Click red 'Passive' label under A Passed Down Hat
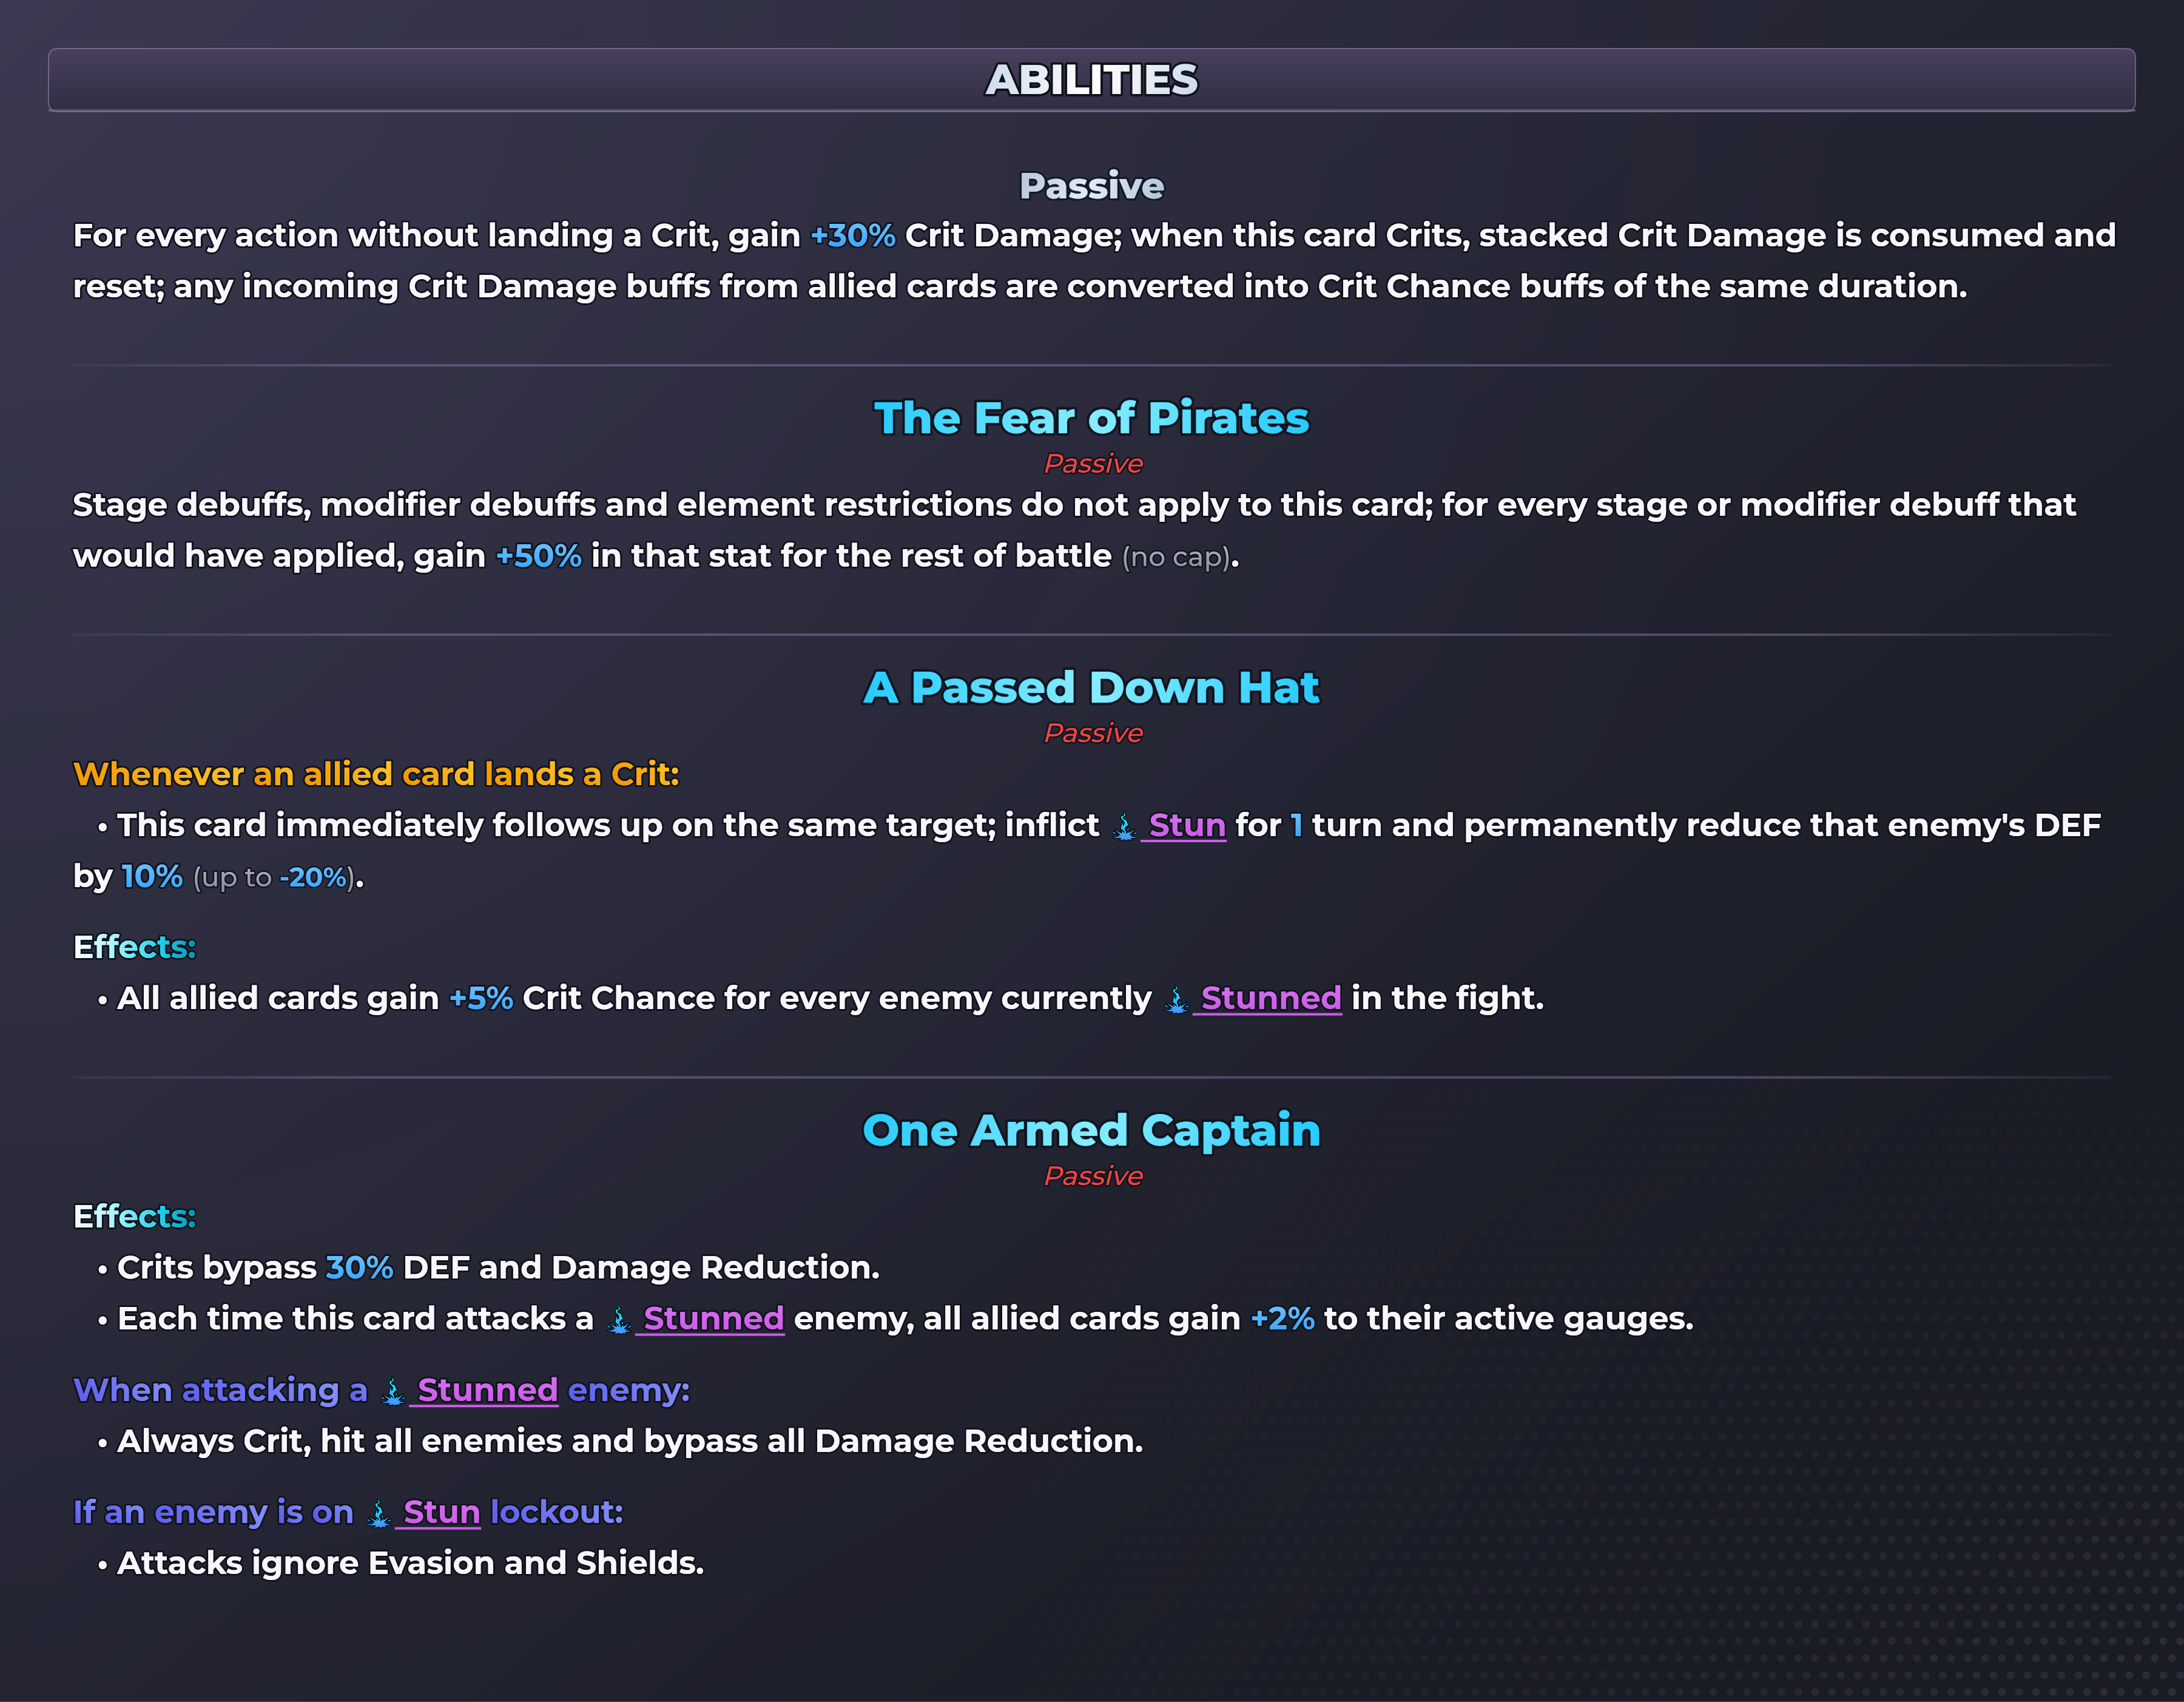The image size is (2184, 1702). 1093,733
